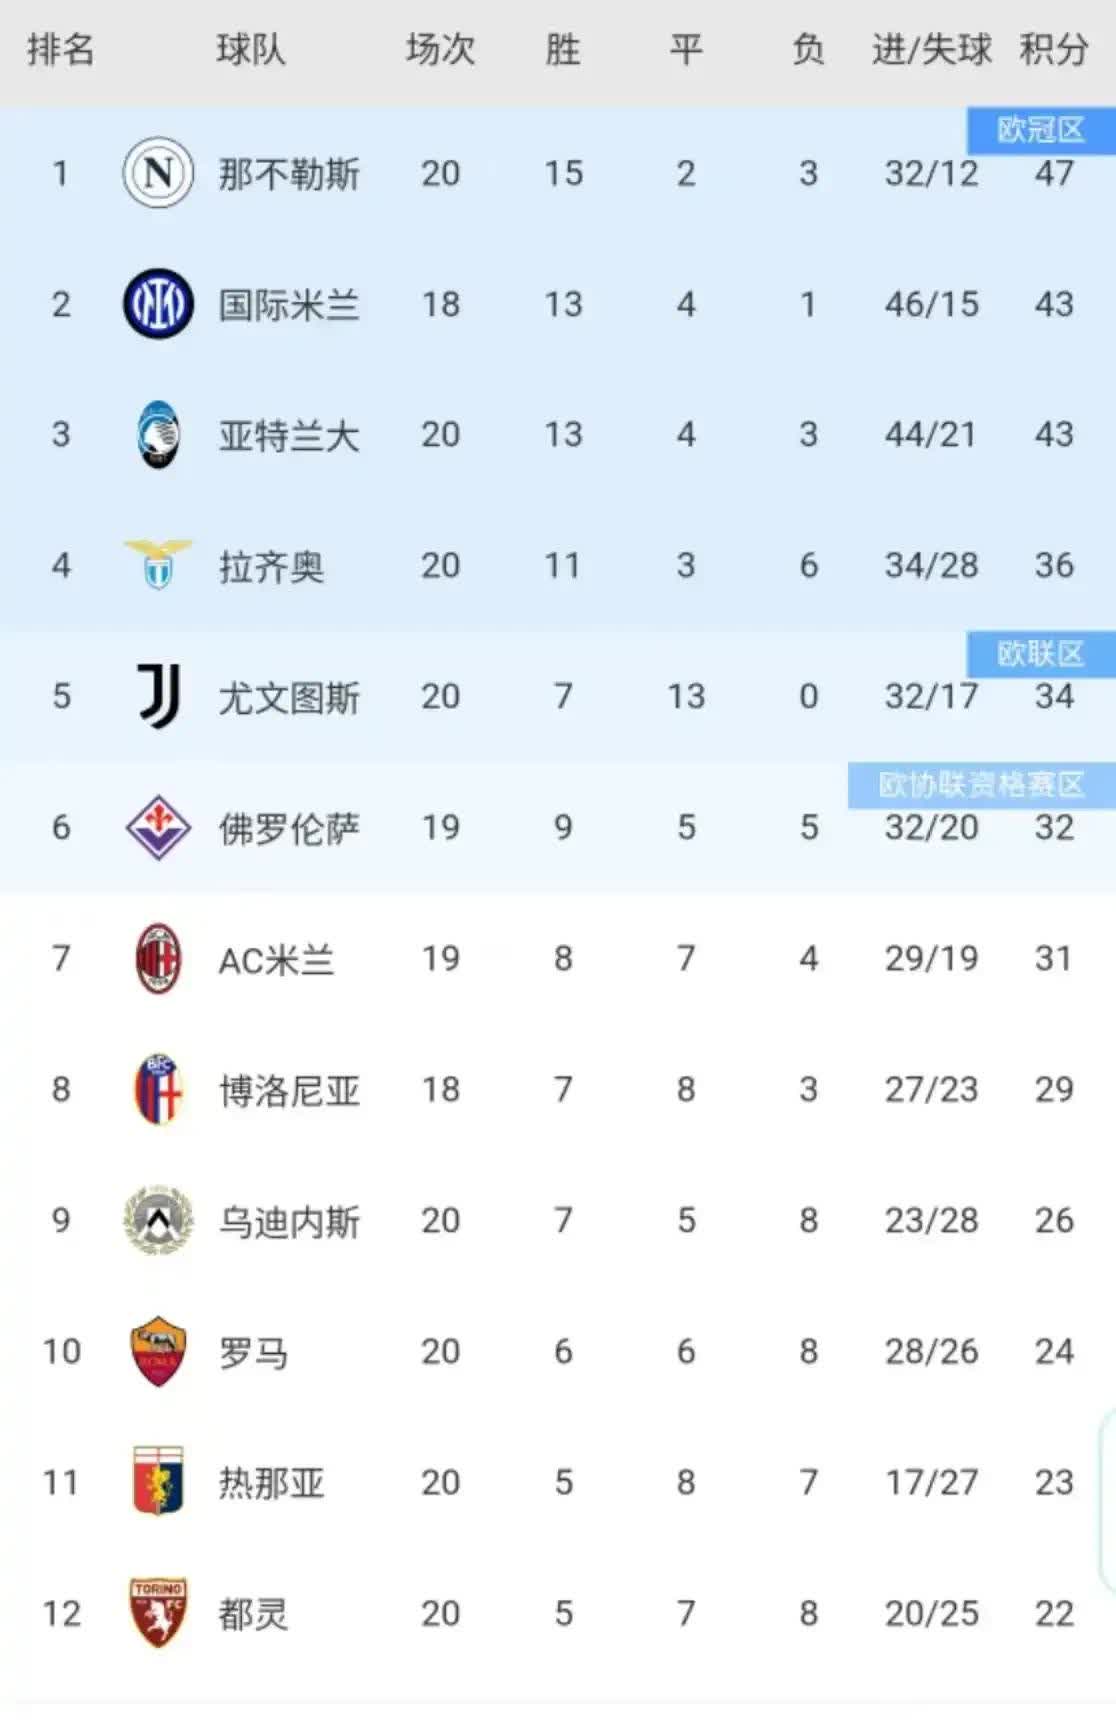Open team page for 那不勒斯
The height and width of the screenshot is (1720, 1116).
tap(289, 175)
